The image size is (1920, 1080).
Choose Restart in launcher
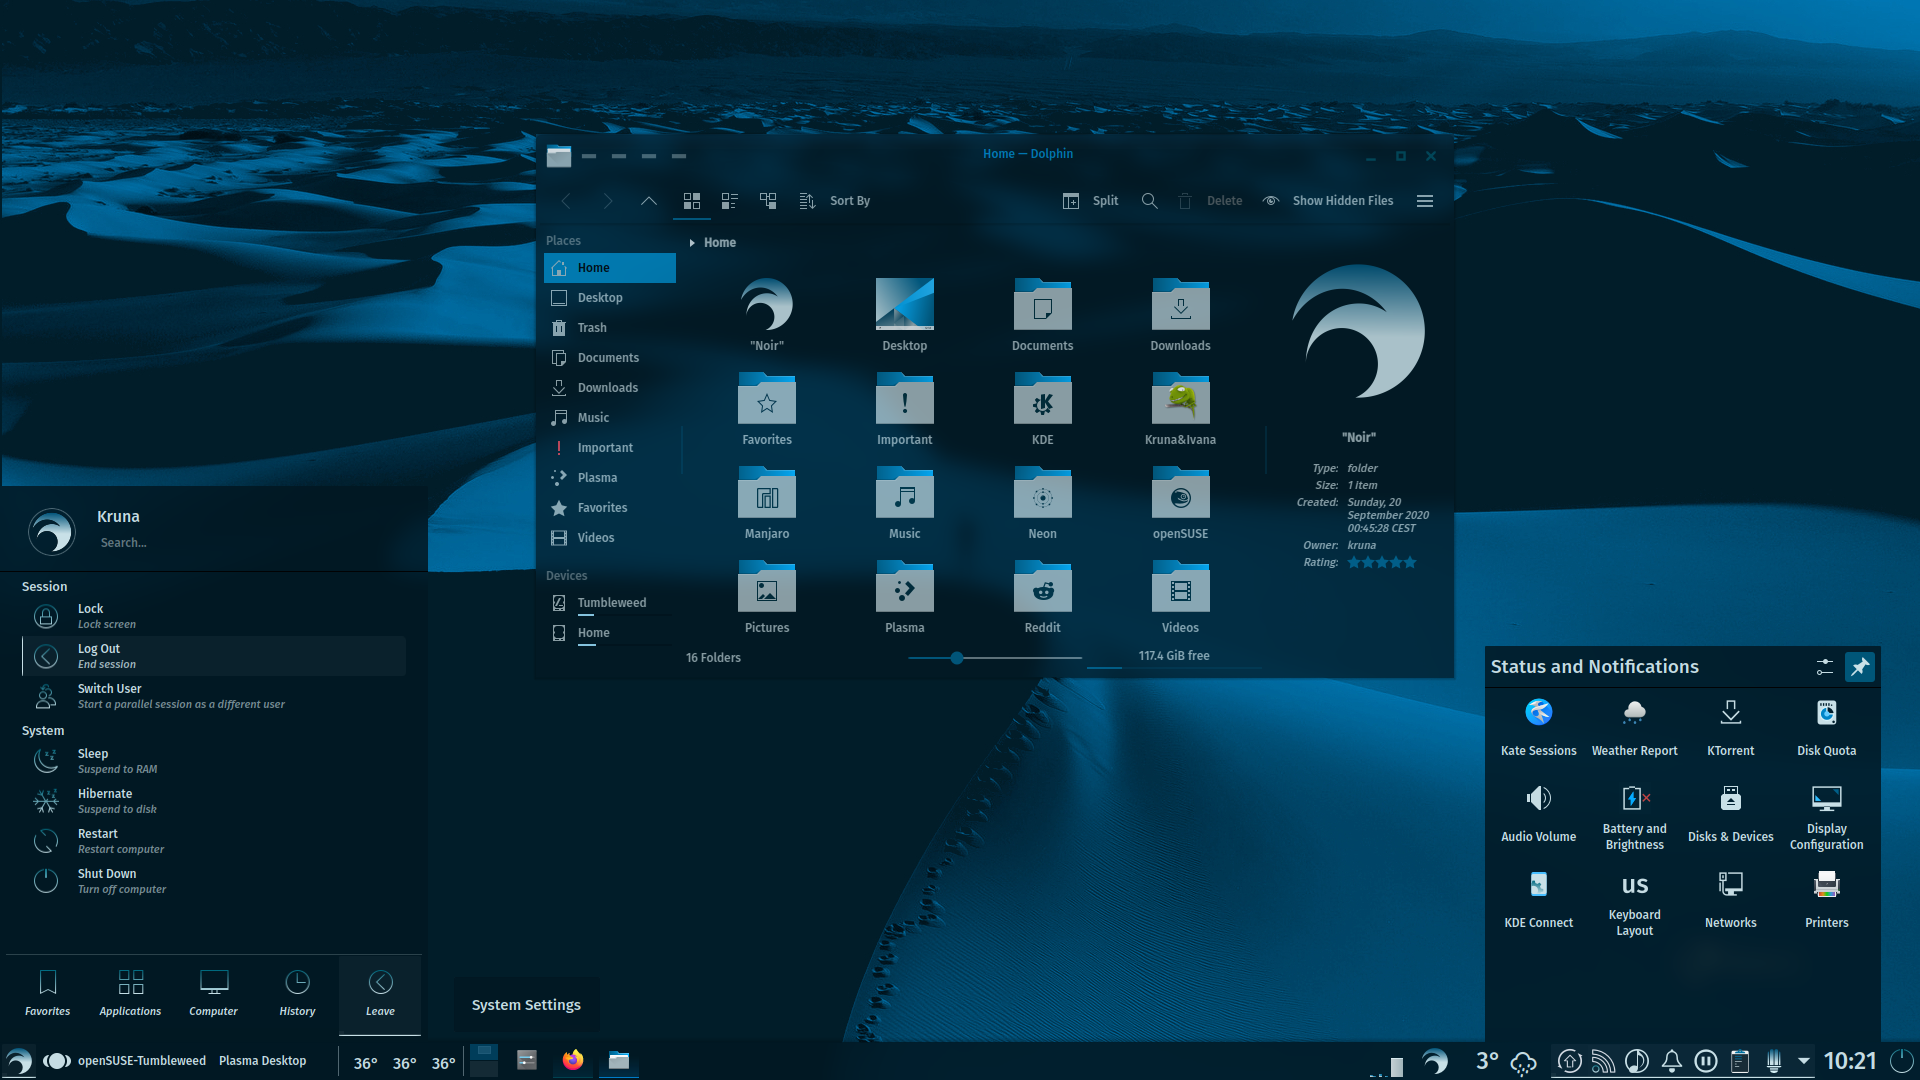pos(214,841)
